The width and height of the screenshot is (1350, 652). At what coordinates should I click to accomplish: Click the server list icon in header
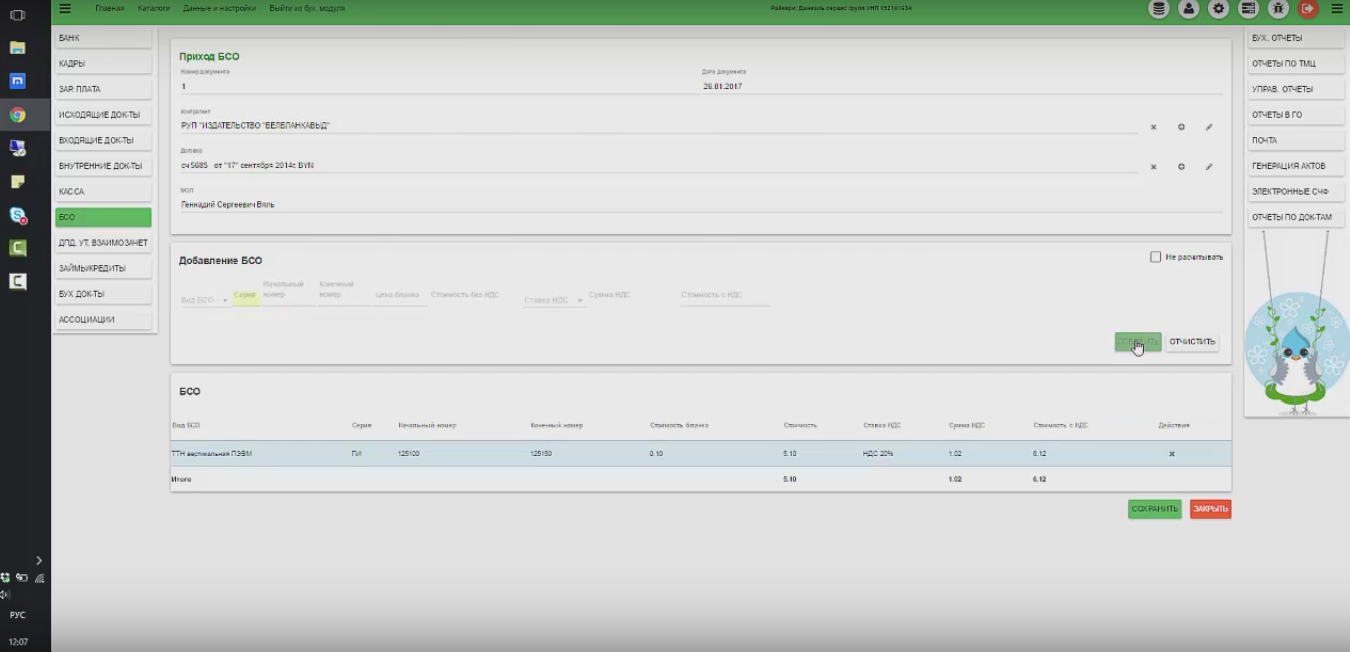1248,9
